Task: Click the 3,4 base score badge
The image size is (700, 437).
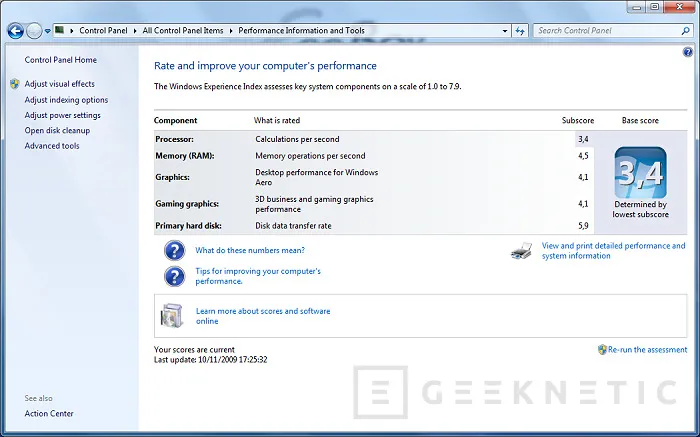Action: coord(640,173)
